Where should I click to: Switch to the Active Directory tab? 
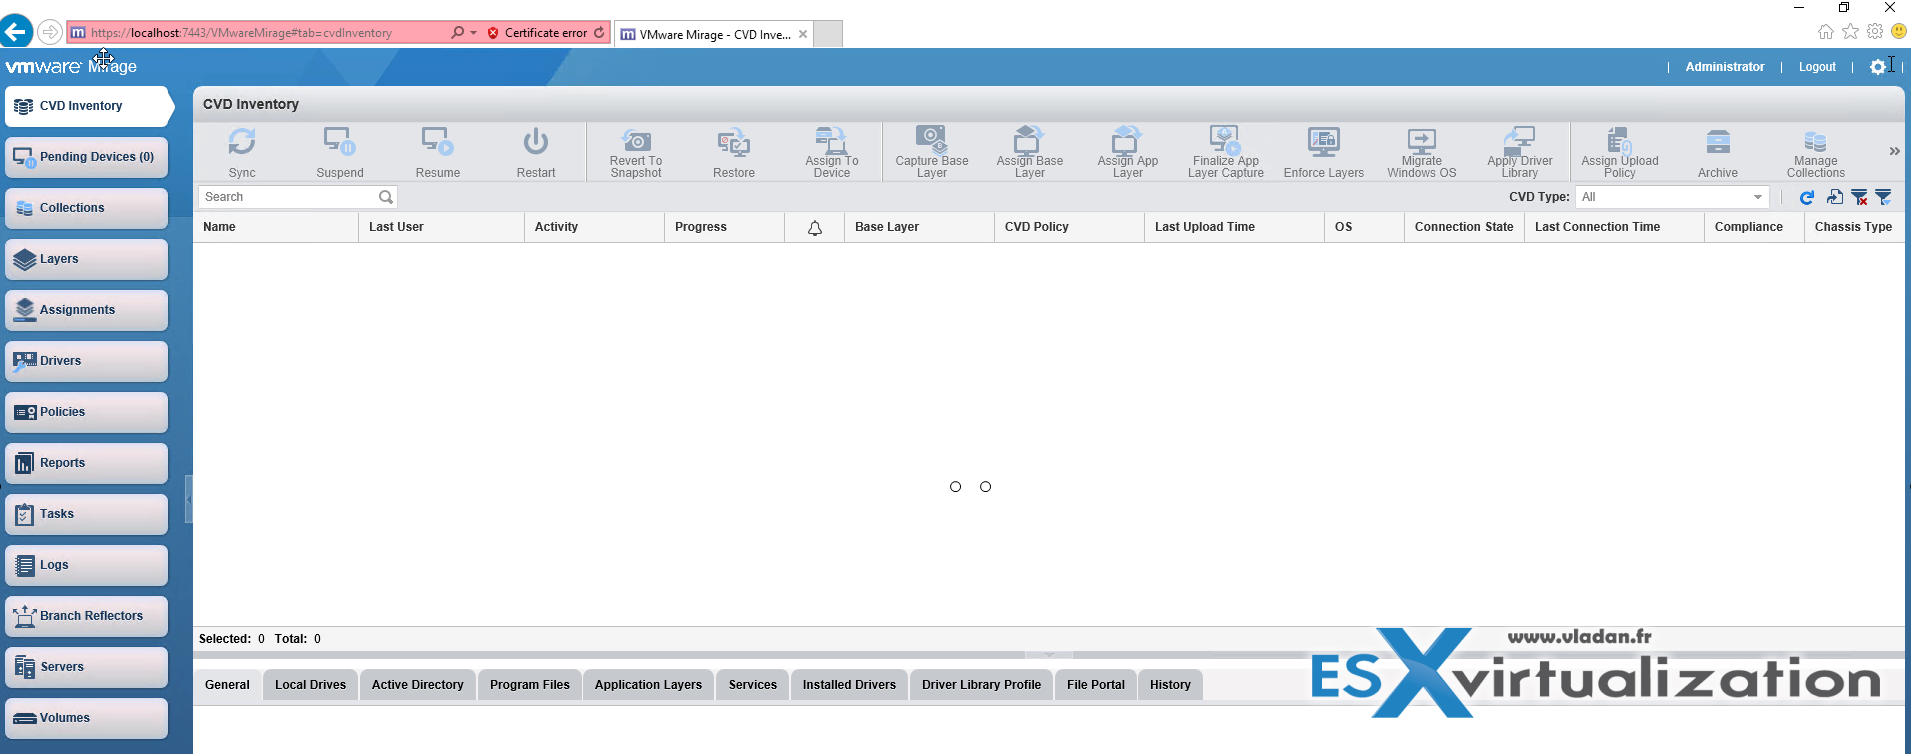(x=418, y=685)
